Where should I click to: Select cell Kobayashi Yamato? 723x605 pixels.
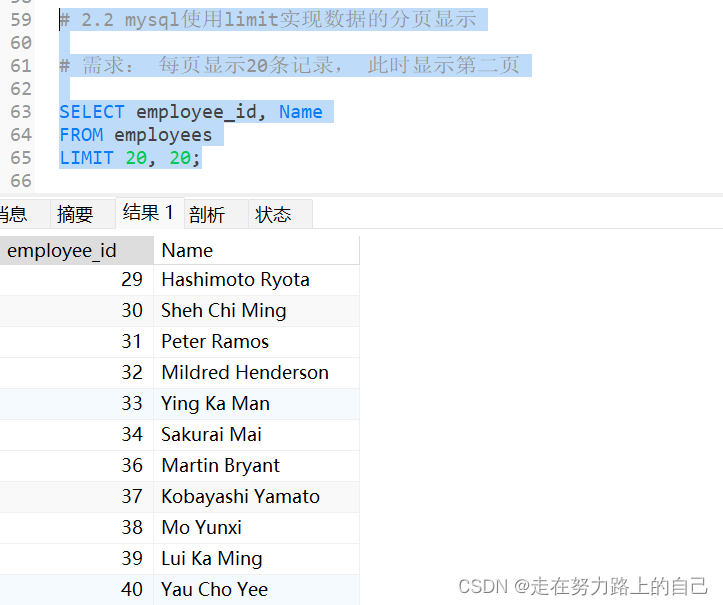click(x=256, y=497)
